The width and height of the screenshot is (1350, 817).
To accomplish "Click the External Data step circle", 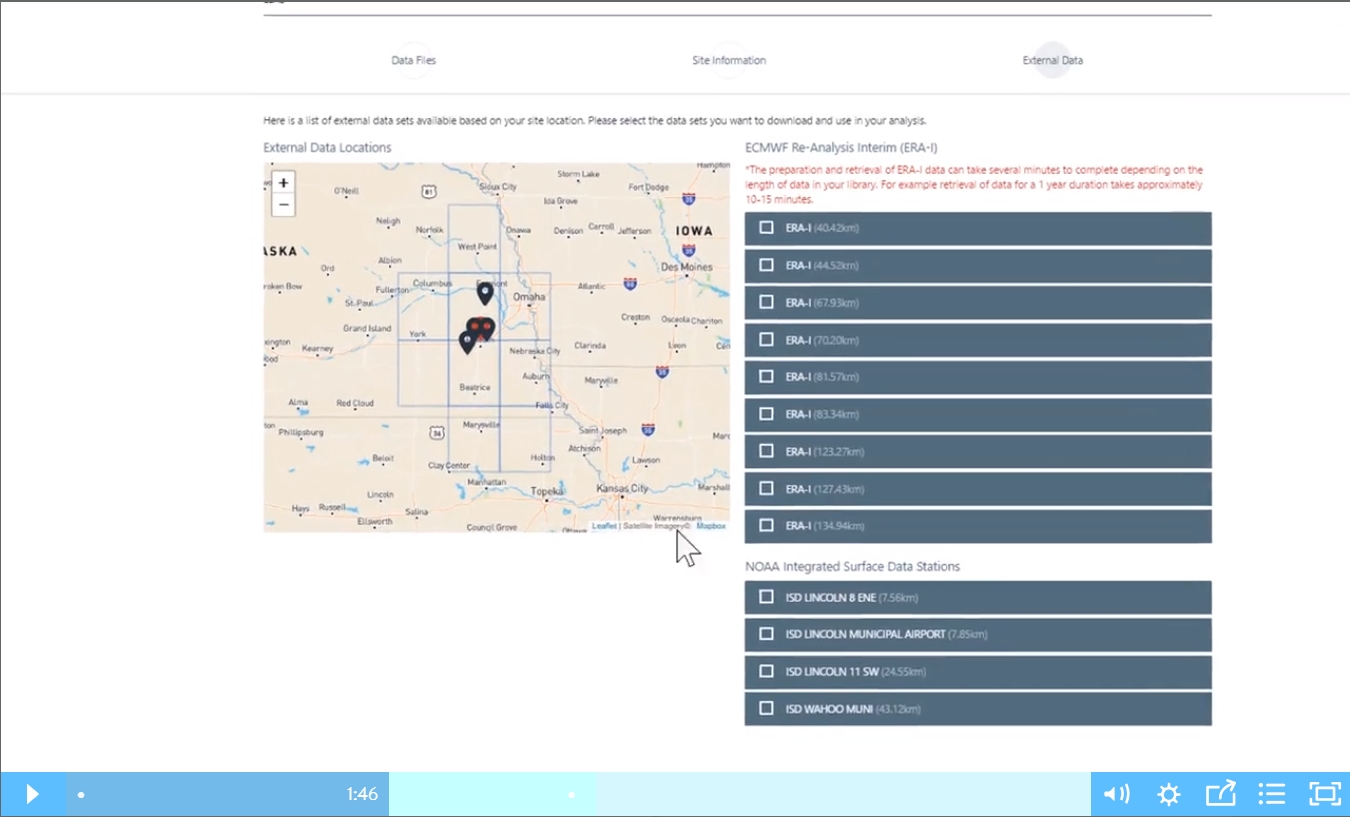I will tap(1053, 60).
